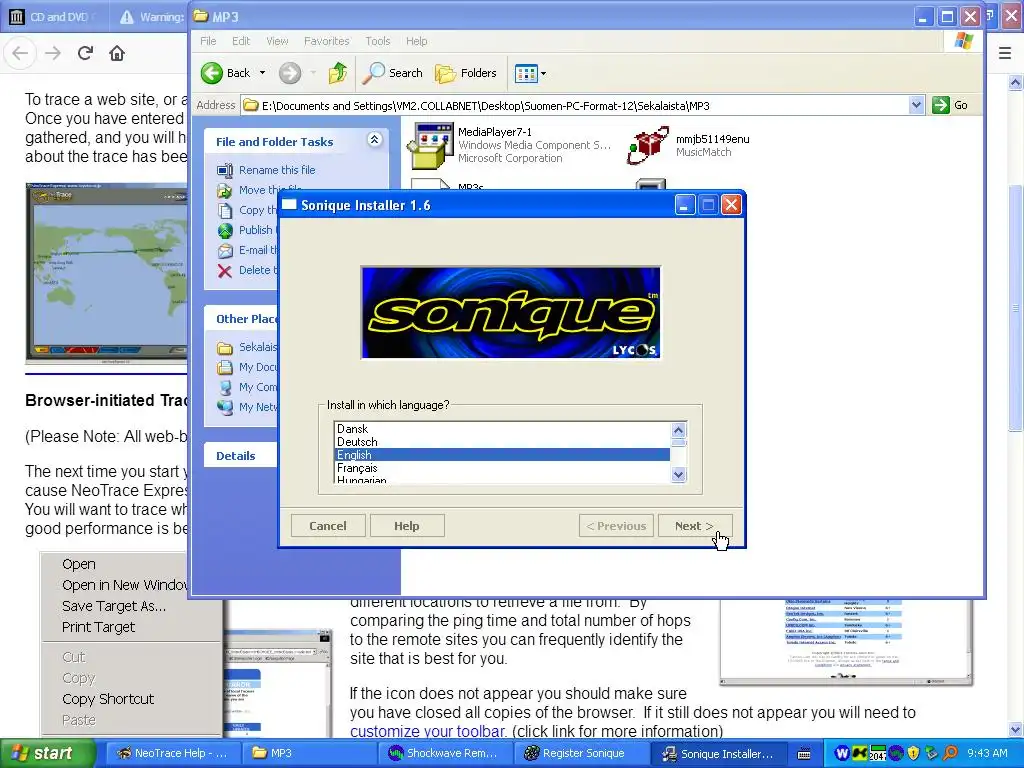Click the green 2047 meter tray icon
This screenshot has width=1024, height=768.
point(878,754)
